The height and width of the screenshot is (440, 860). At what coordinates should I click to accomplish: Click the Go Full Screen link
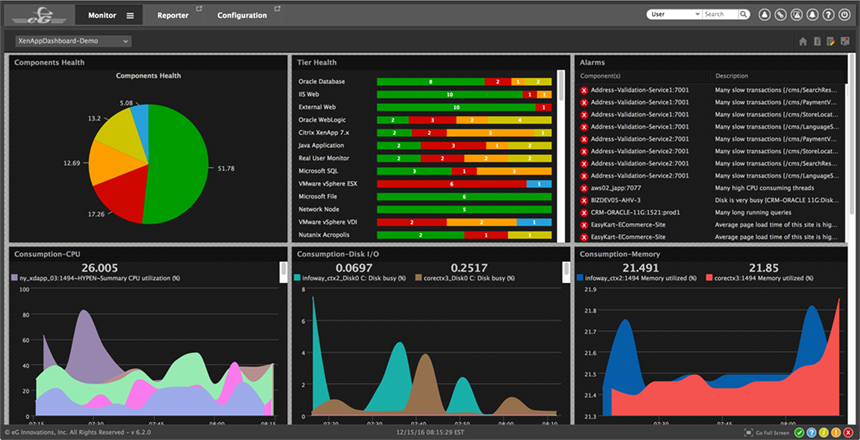click(772, 433)
